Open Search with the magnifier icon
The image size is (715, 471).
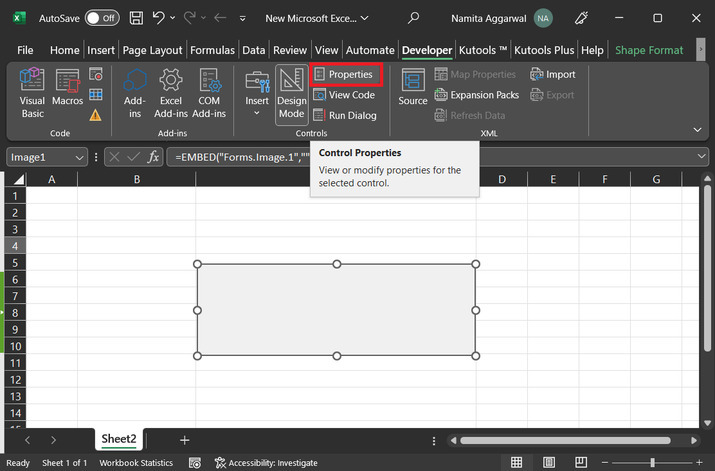[414, 18]
